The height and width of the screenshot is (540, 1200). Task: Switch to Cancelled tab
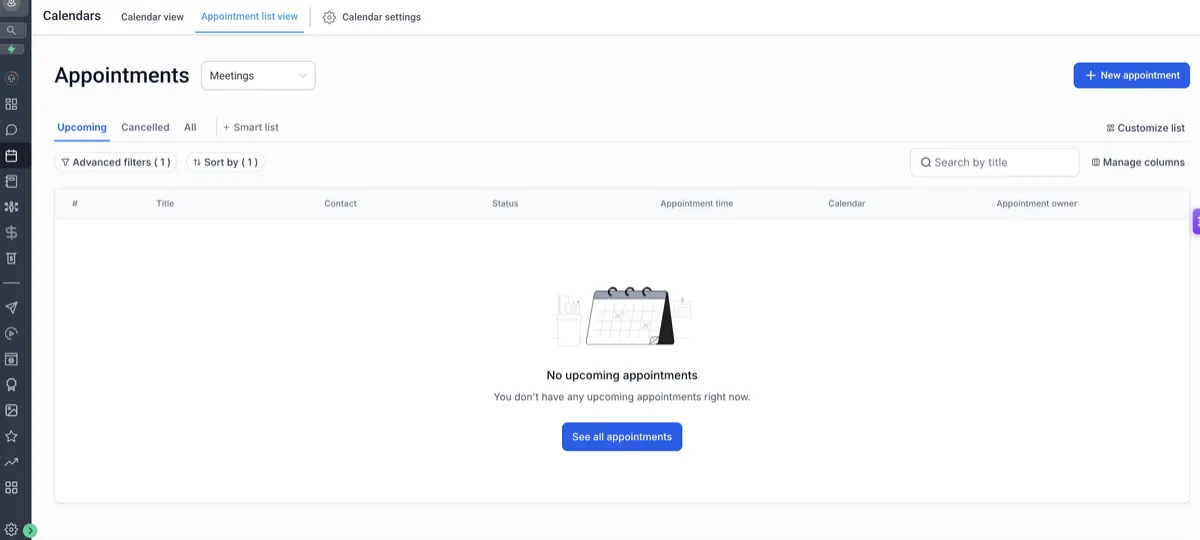coord(145,128)
